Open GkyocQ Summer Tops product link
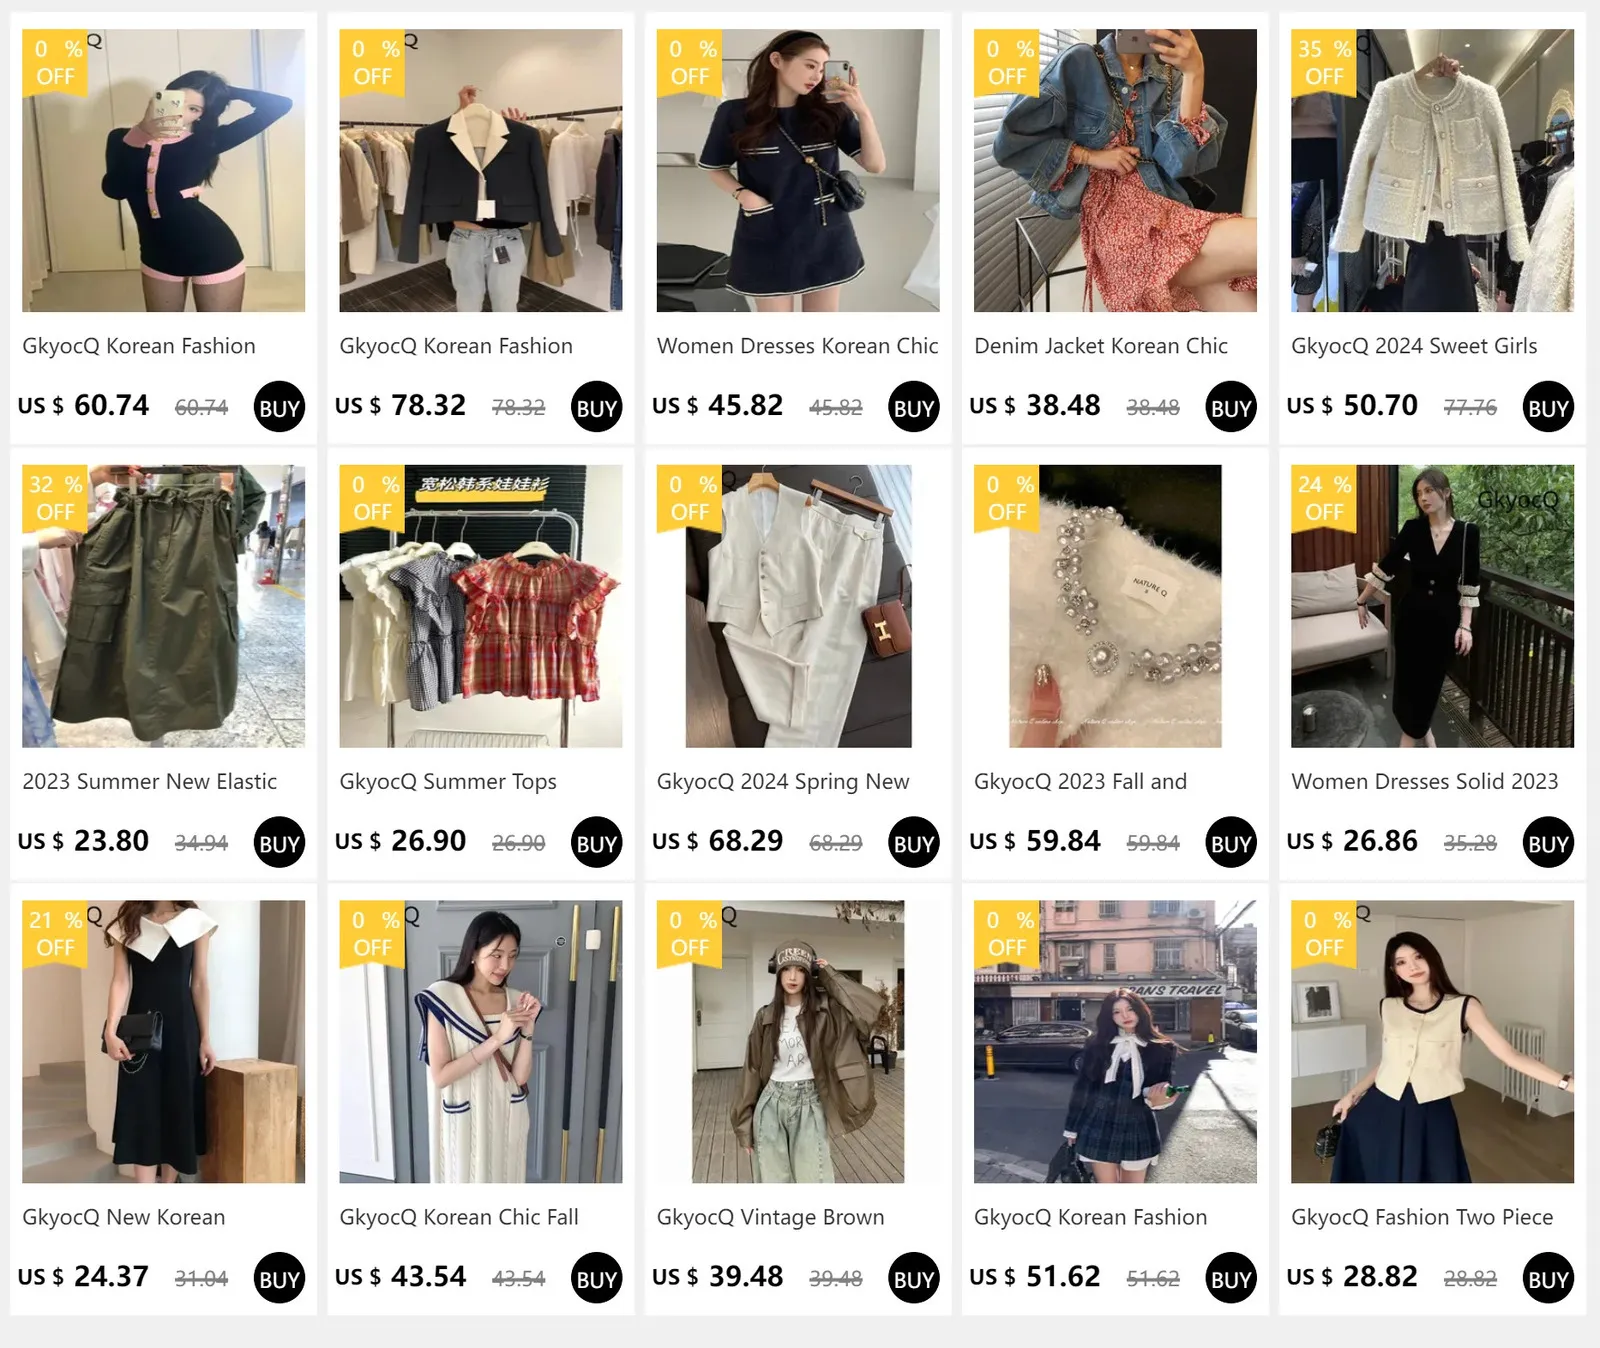 click(448, 782)
